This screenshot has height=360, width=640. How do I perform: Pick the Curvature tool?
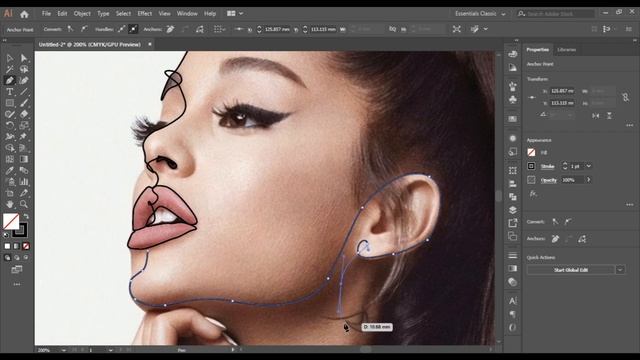click(24, 80)
